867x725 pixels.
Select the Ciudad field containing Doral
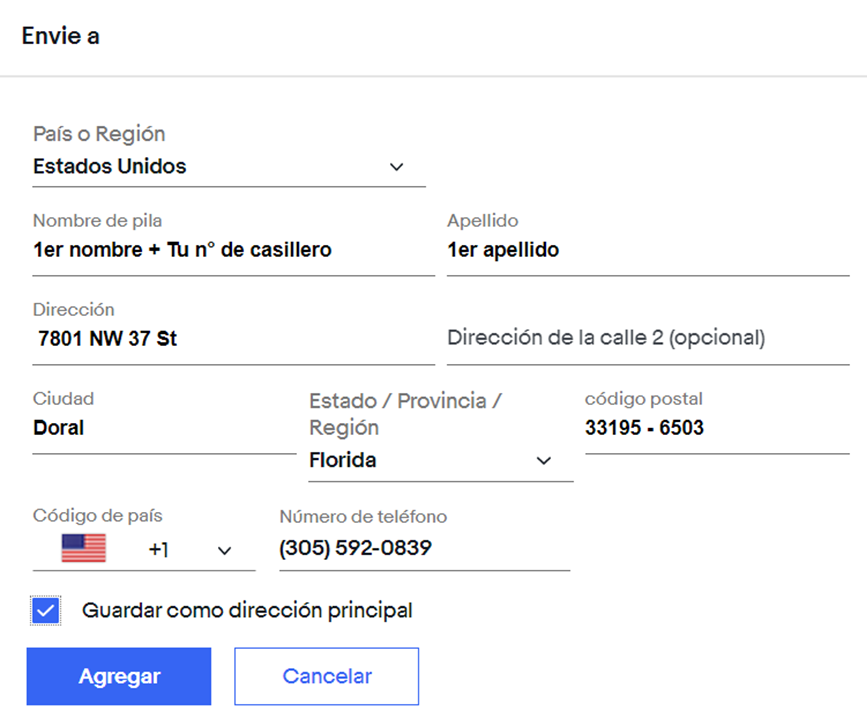click(165, 428)
